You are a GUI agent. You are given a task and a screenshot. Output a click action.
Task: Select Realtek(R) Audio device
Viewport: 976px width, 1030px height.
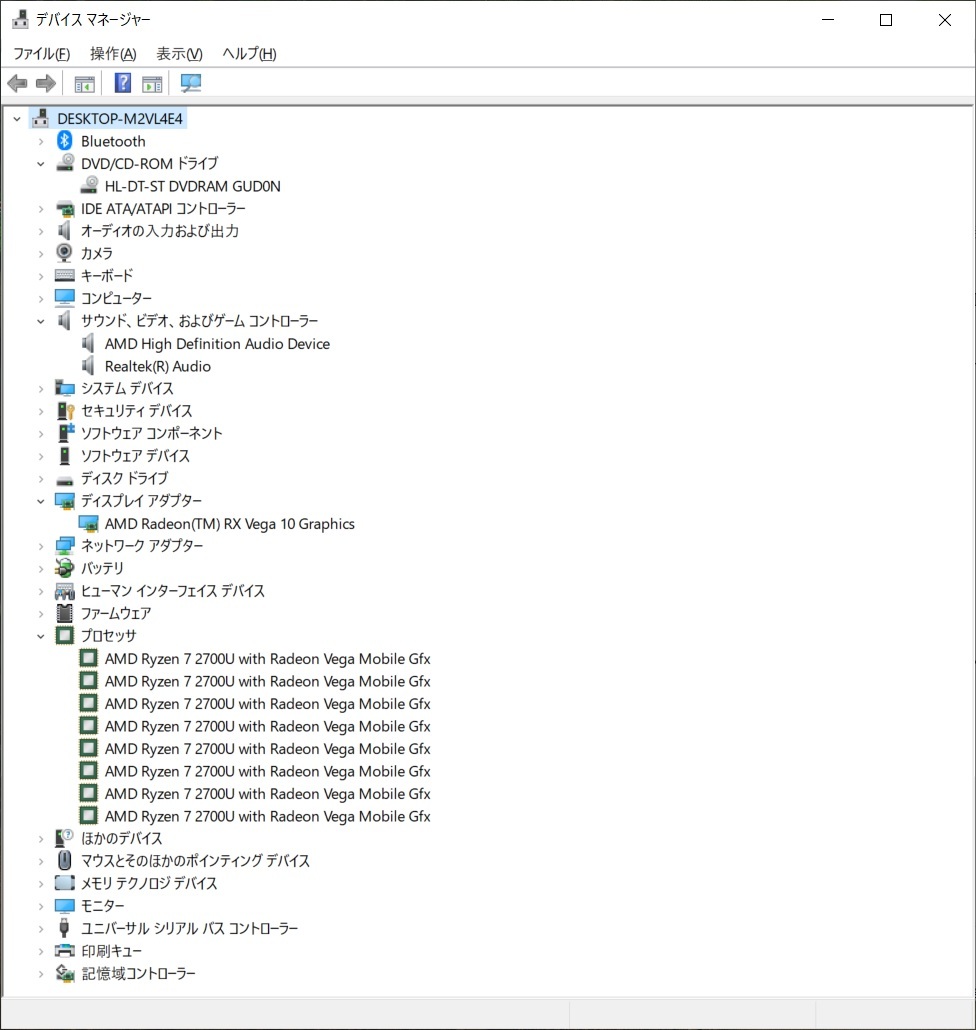[158, 366]
